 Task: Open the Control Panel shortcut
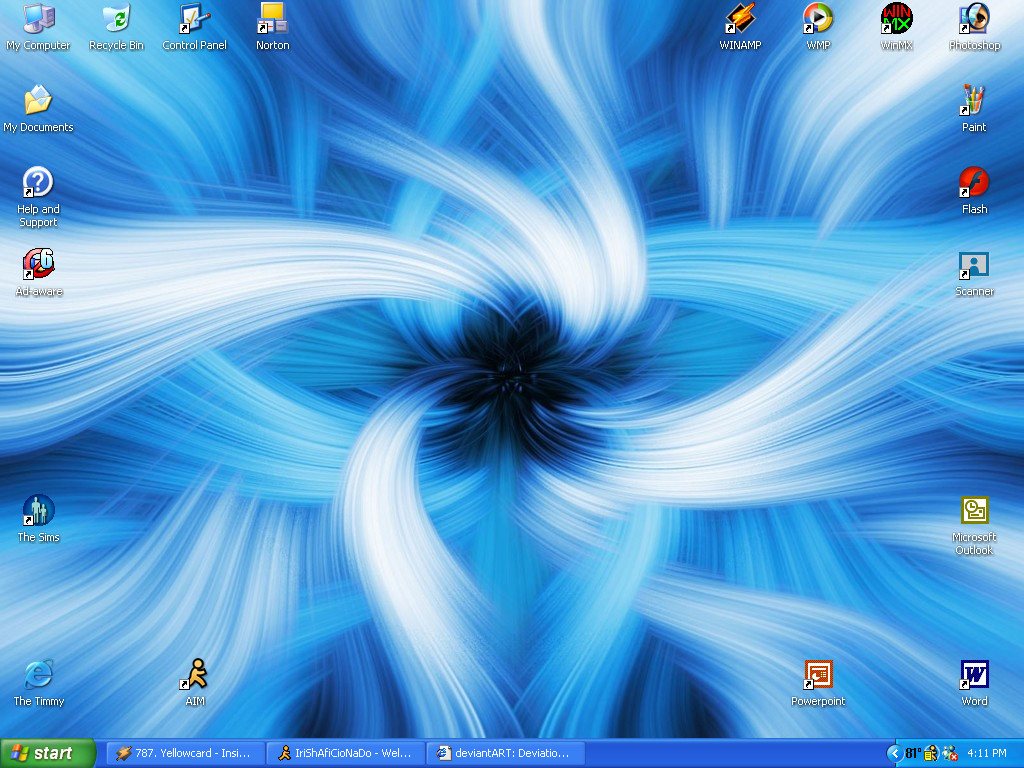195,27
